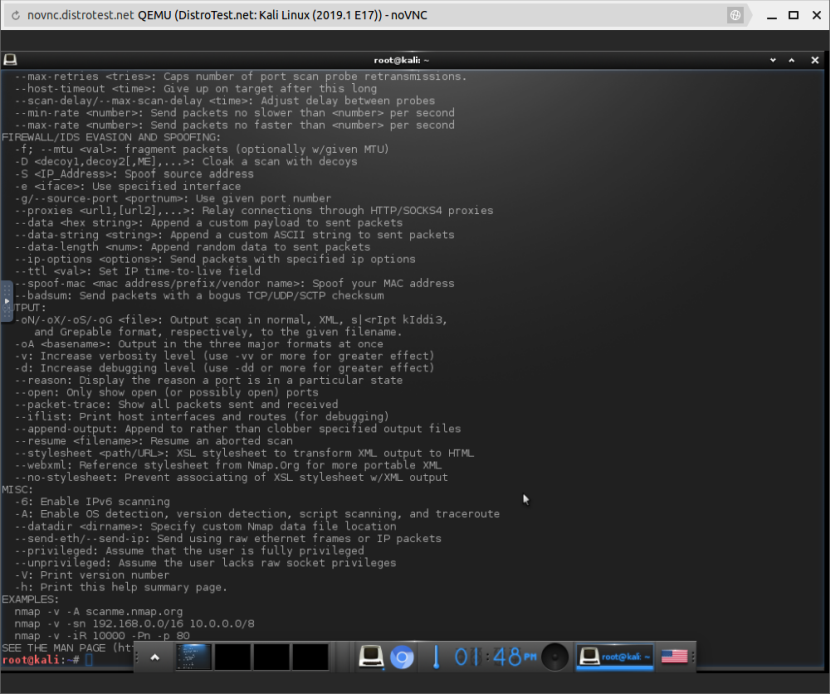Click the '--resume <filename>' option line

(154, 441)
